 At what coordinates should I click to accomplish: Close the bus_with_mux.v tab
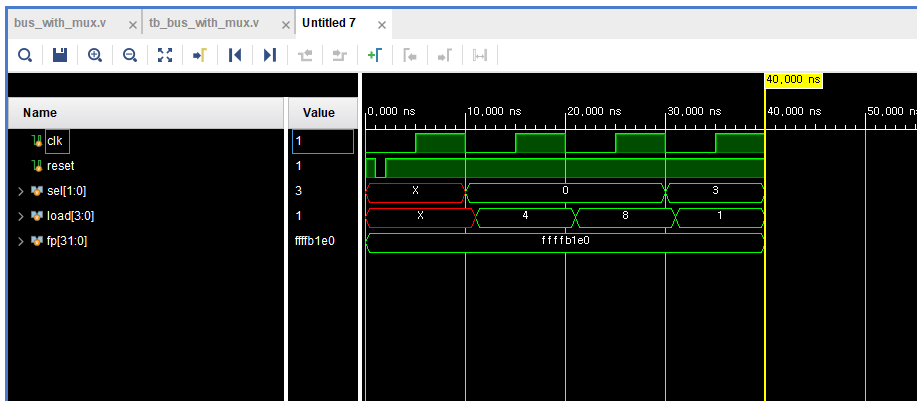(x=133, y=25)
